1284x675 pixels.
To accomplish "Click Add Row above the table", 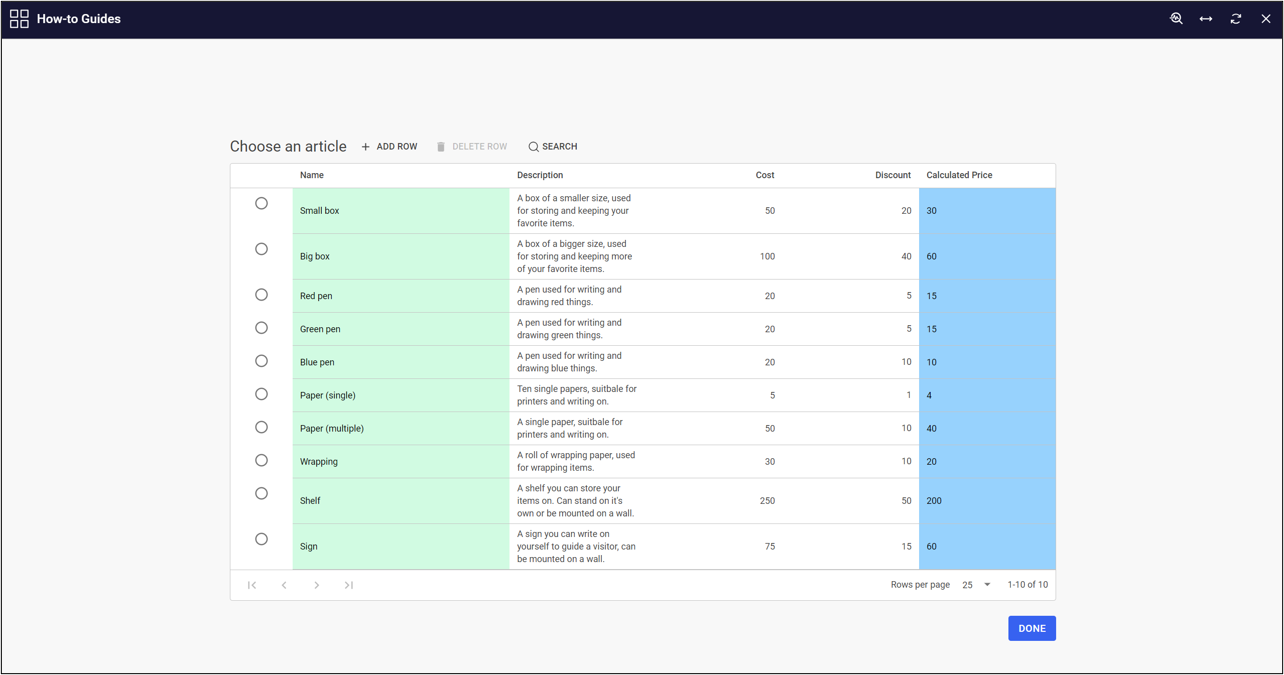I will (x=389, y=147).
